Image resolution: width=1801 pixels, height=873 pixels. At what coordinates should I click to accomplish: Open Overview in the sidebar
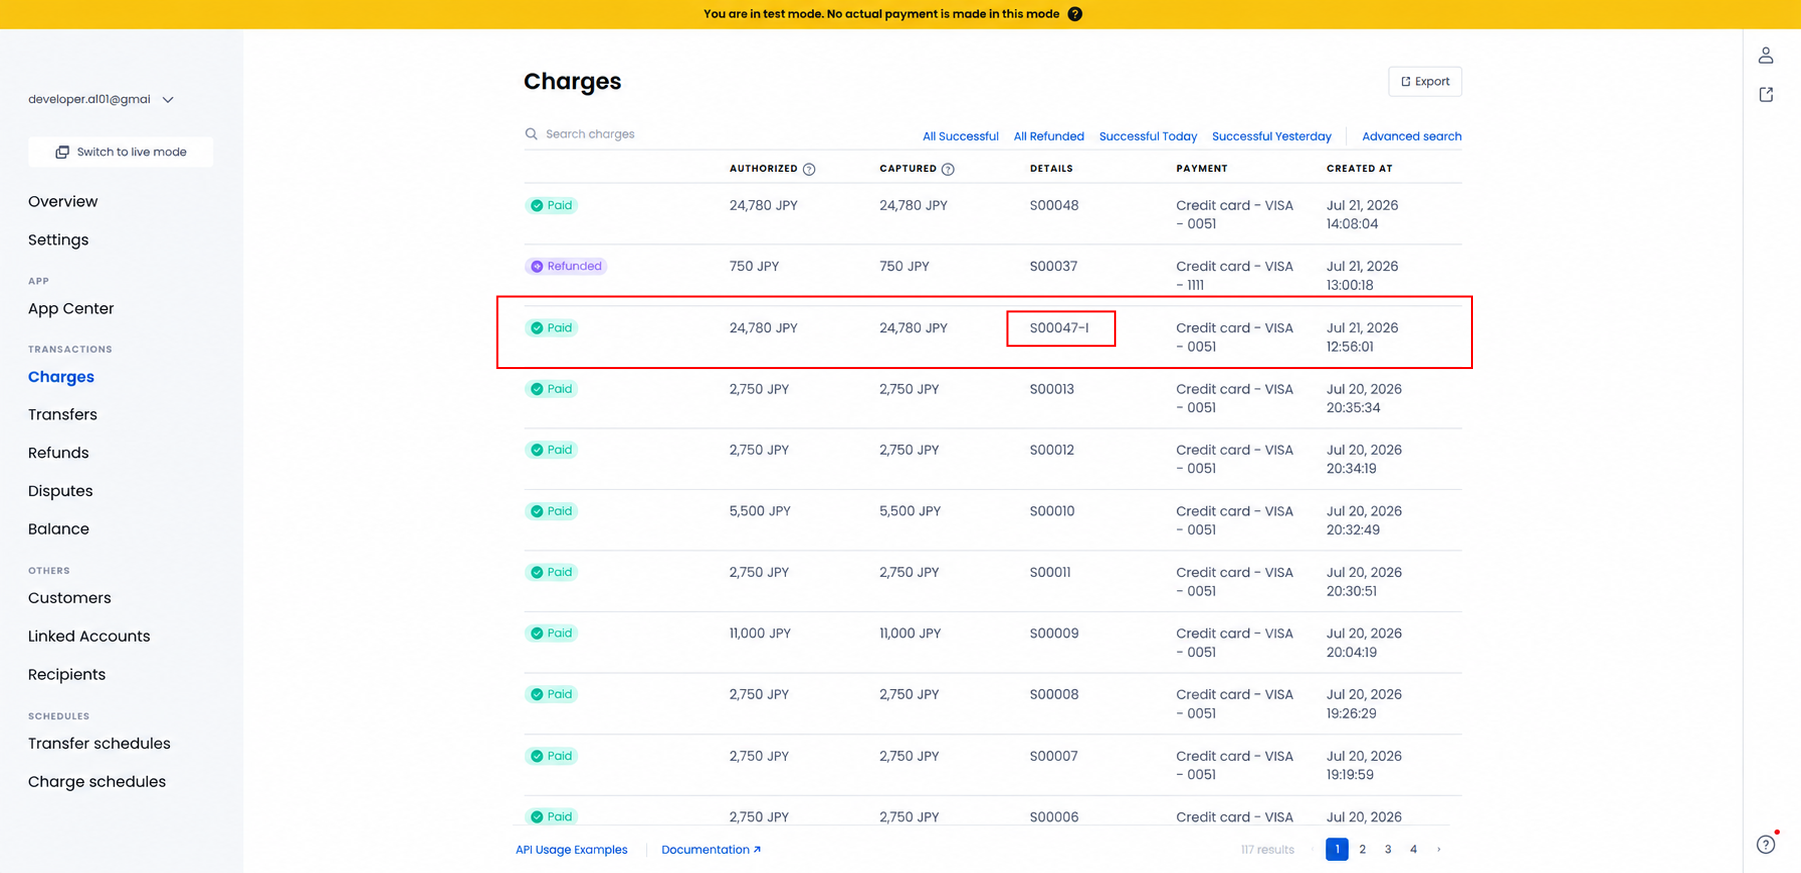[63, 201]
